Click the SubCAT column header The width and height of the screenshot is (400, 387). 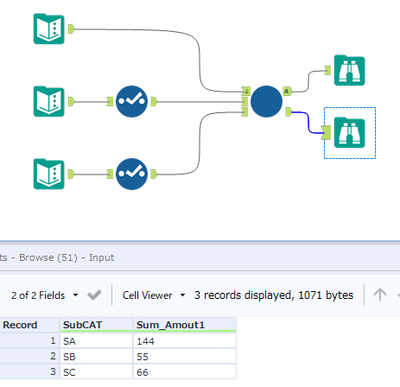click(96, 325)
